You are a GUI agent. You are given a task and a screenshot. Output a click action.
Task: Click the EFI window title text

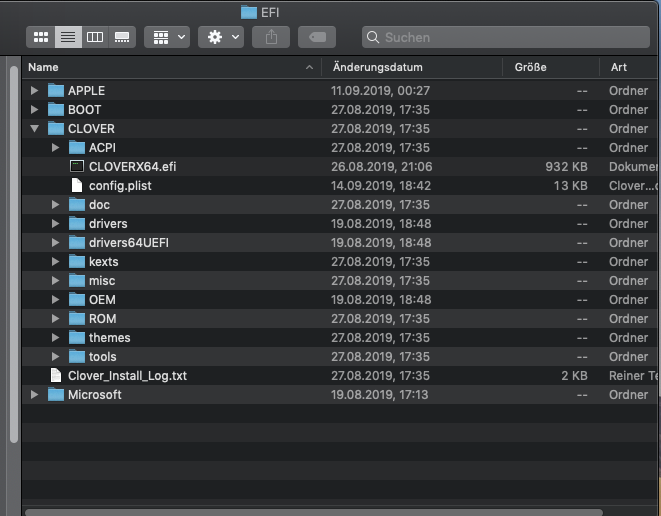[270, 13]
